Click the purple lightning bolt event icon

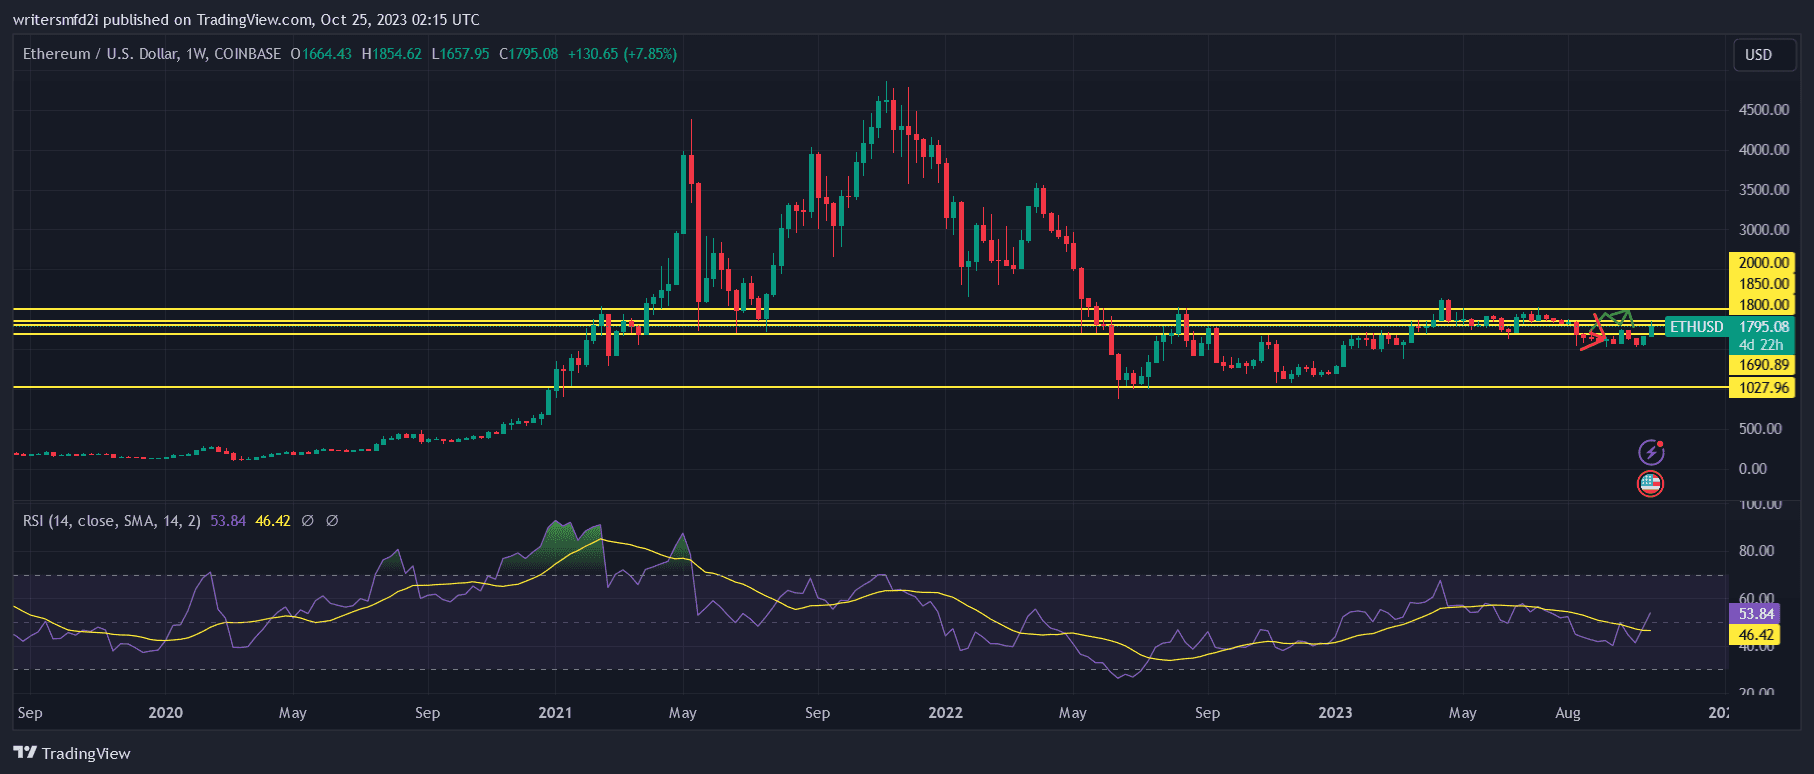[1650, 453]
